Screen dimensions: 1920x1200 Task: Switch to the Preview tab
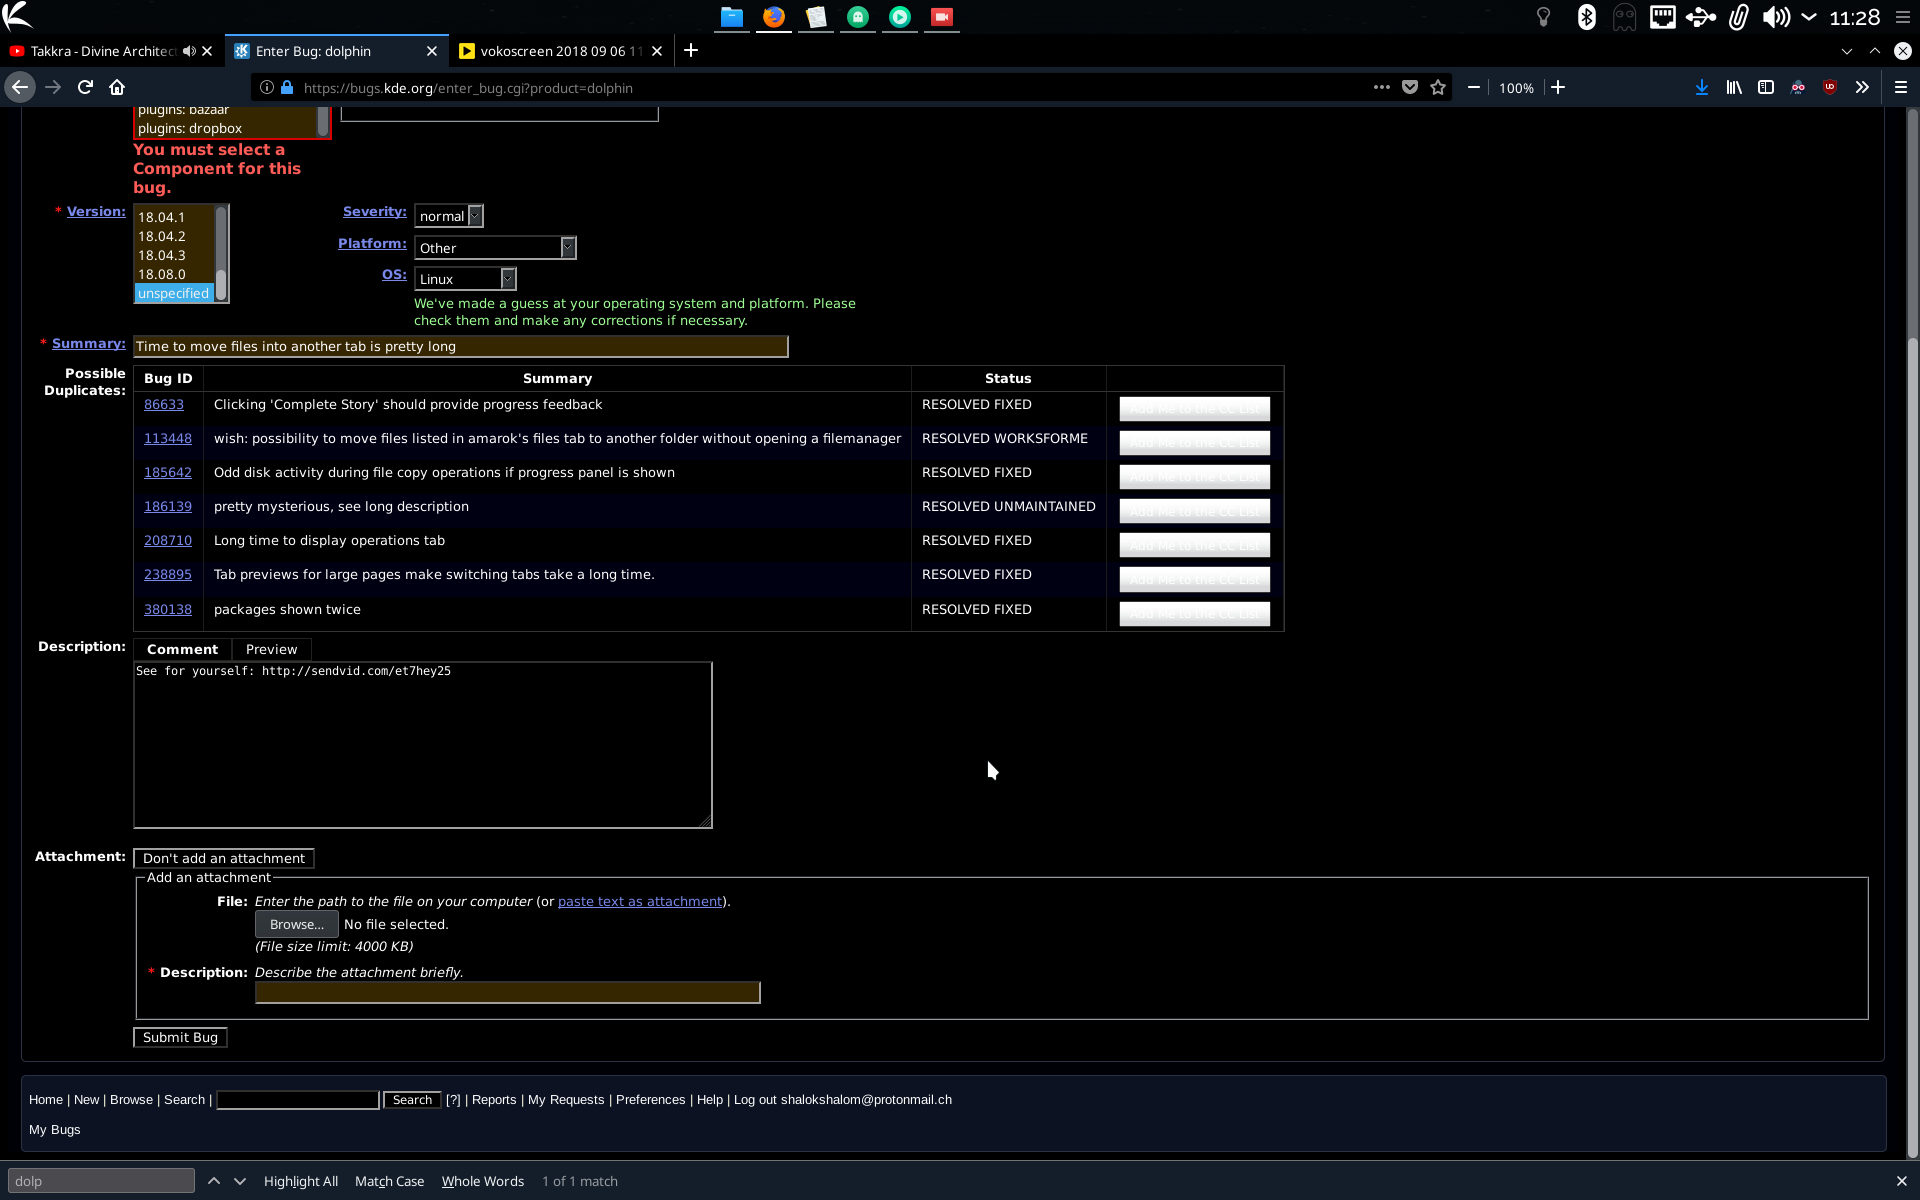tap(271, 649)
